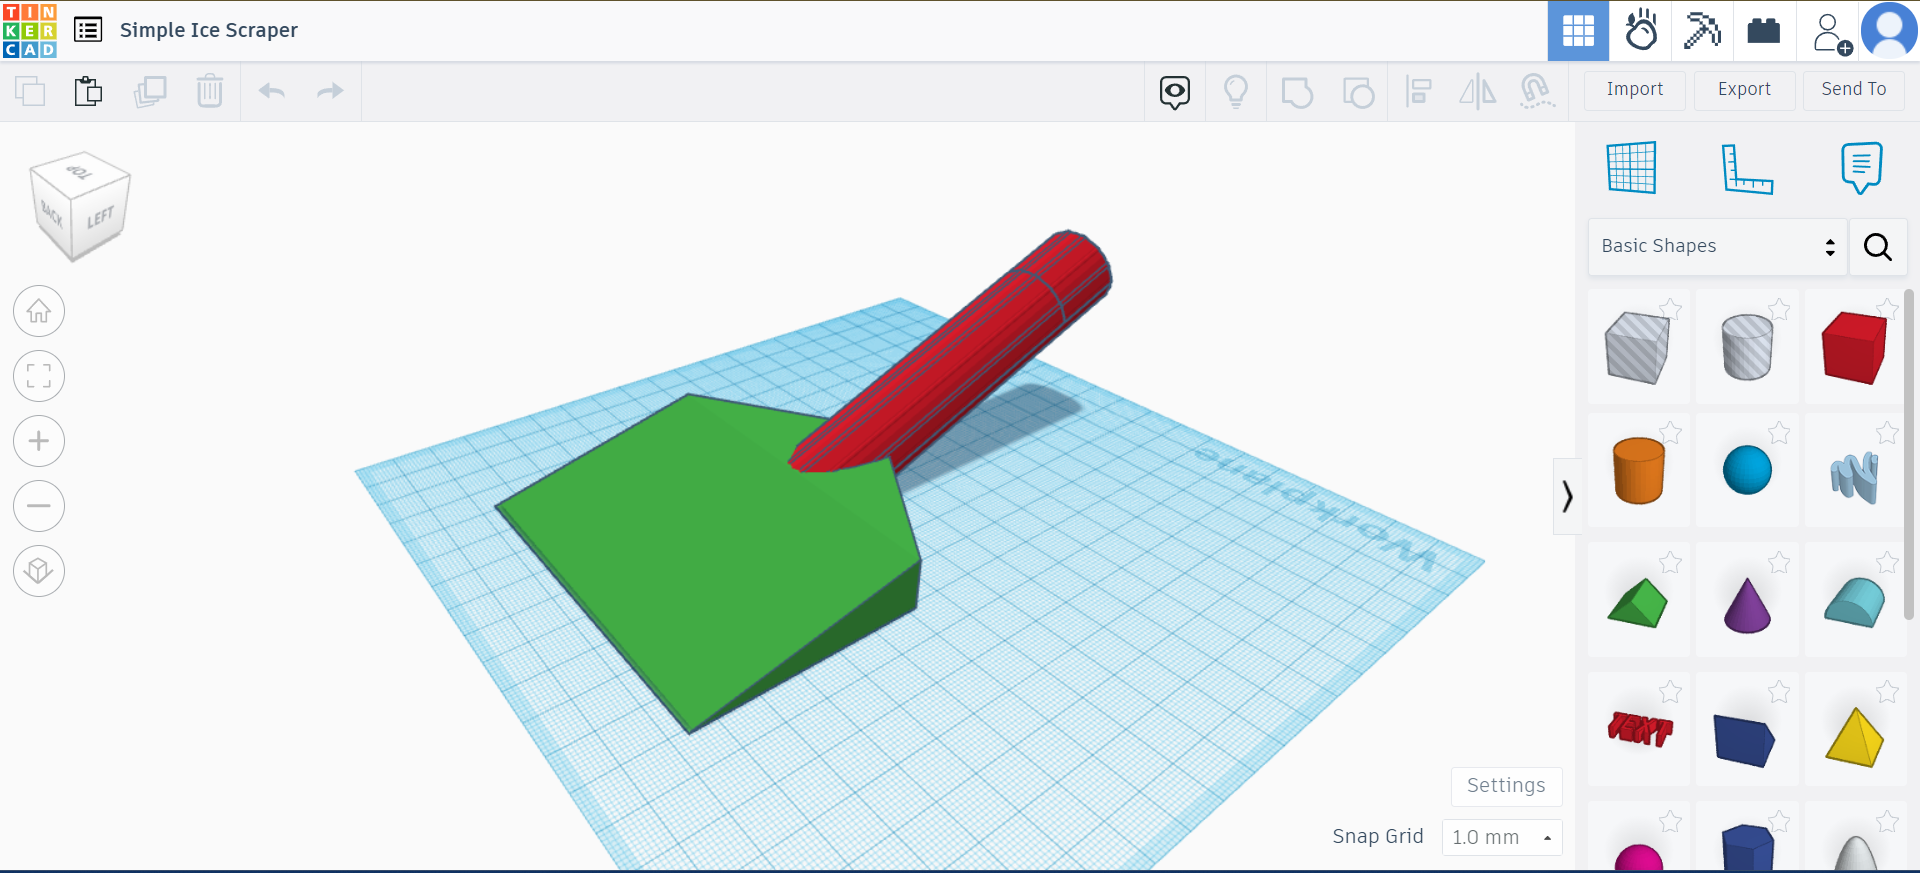1920x873 pixels.
Task: Click the Group shapes icon
Action: pos(1297,92)
